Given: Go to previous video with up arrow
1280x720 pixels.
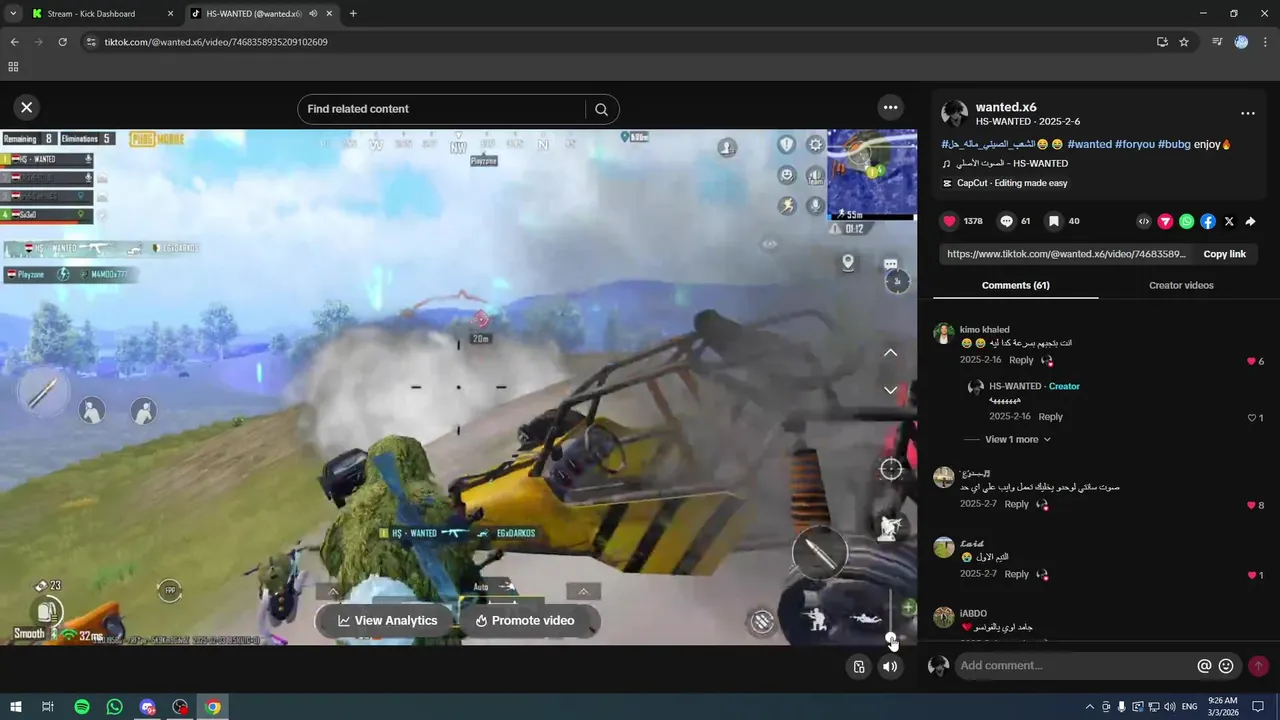Looking at the screenshot, I should 890,353.
